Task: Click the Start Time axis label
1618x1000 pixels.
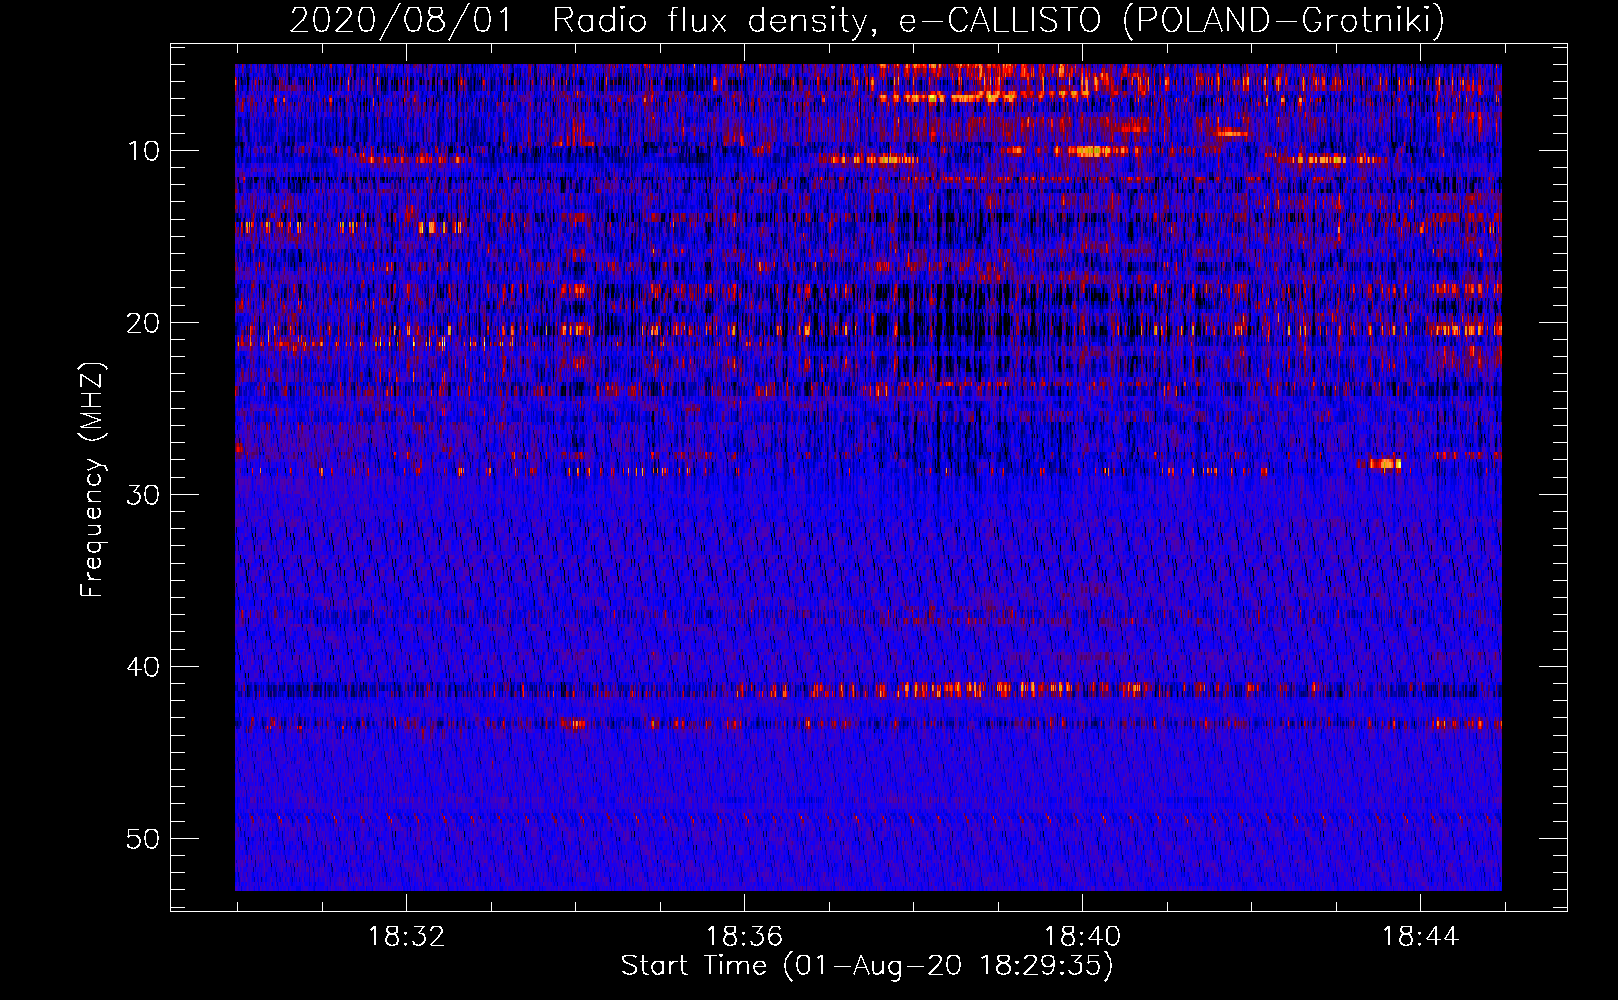Action: click(867, 966)
